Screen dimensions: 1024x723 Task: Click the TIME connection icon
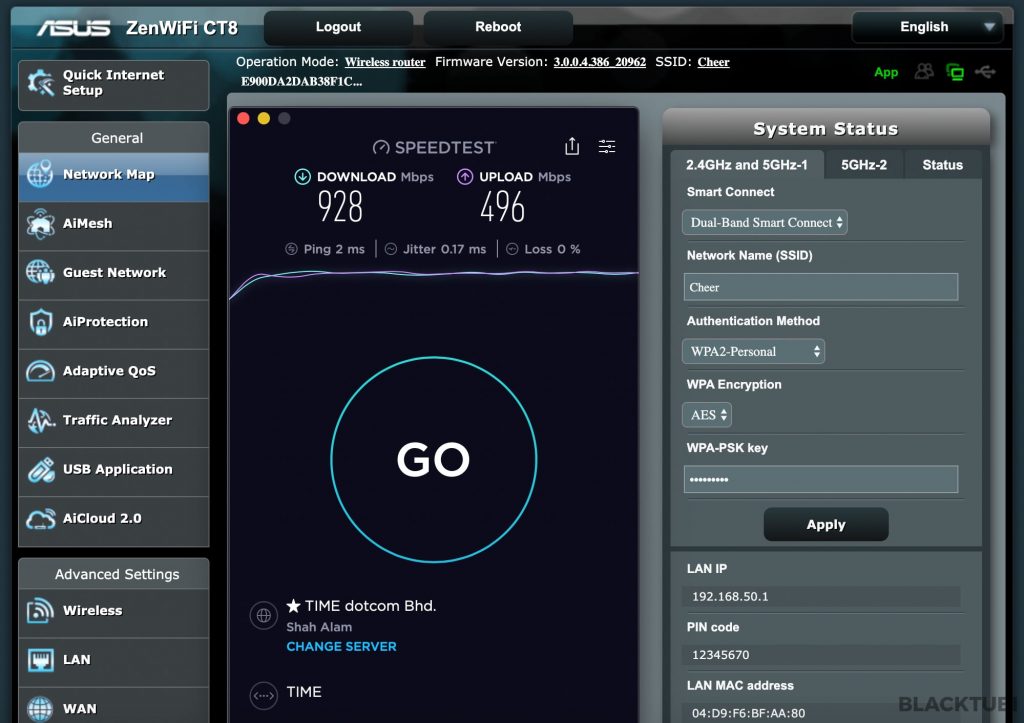point(264,696)
